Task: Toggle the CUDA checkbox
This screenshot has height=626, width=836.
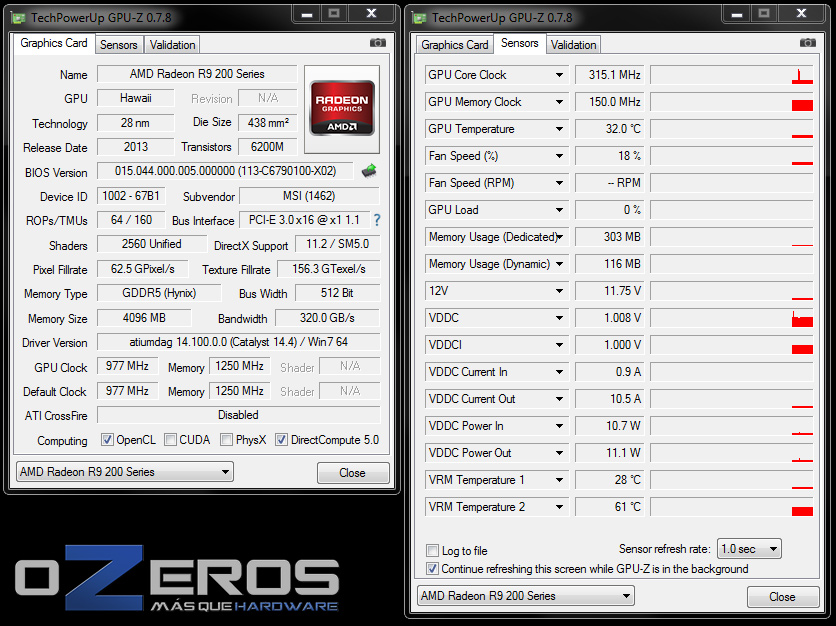Action: (171, 440)
